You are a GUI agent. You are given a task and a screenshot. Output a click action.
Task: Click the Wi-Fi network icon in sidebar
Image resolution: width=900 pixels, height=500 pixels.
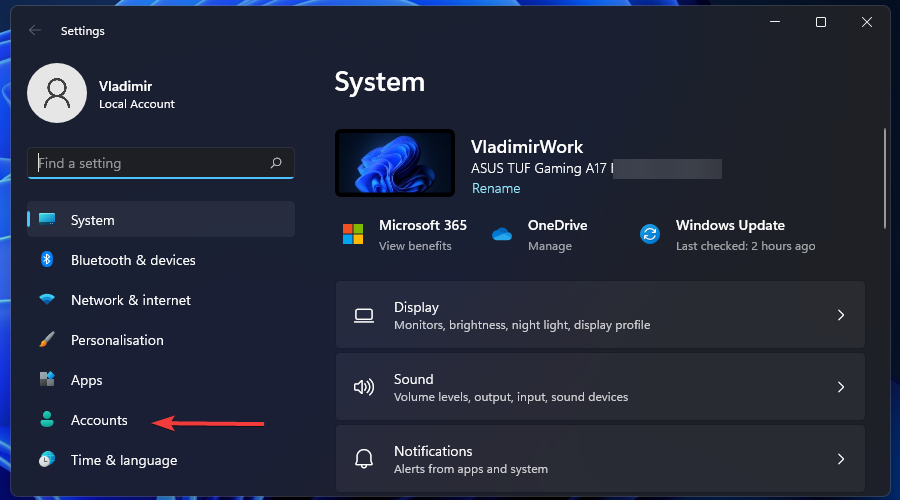[x=47, y=299]
